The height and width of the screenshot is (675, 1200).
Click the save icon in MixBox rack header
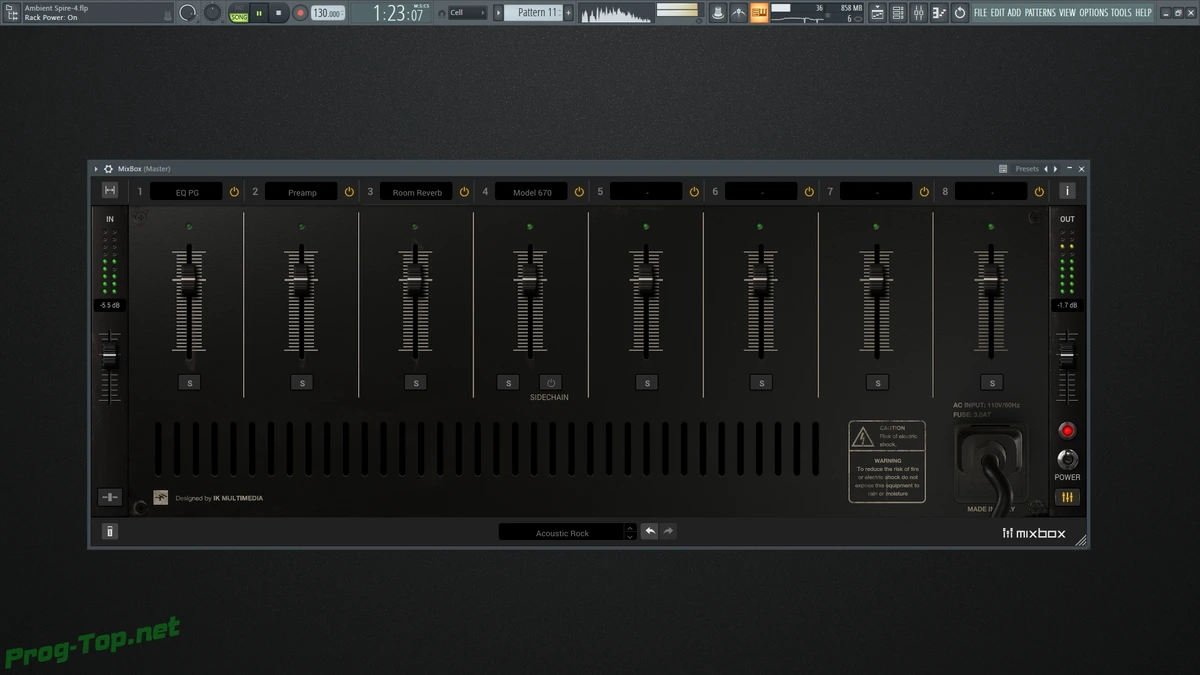coord(110,191)
